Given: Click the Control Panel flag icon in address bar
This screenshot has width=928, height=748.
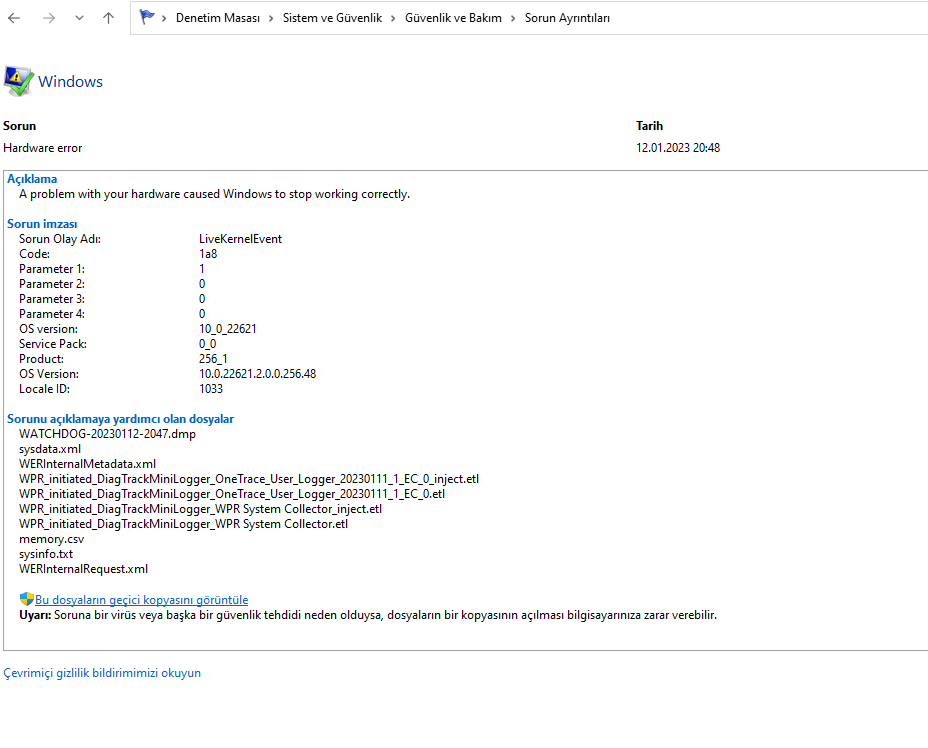Looking at the screenshot, I should tap(146, 17).
